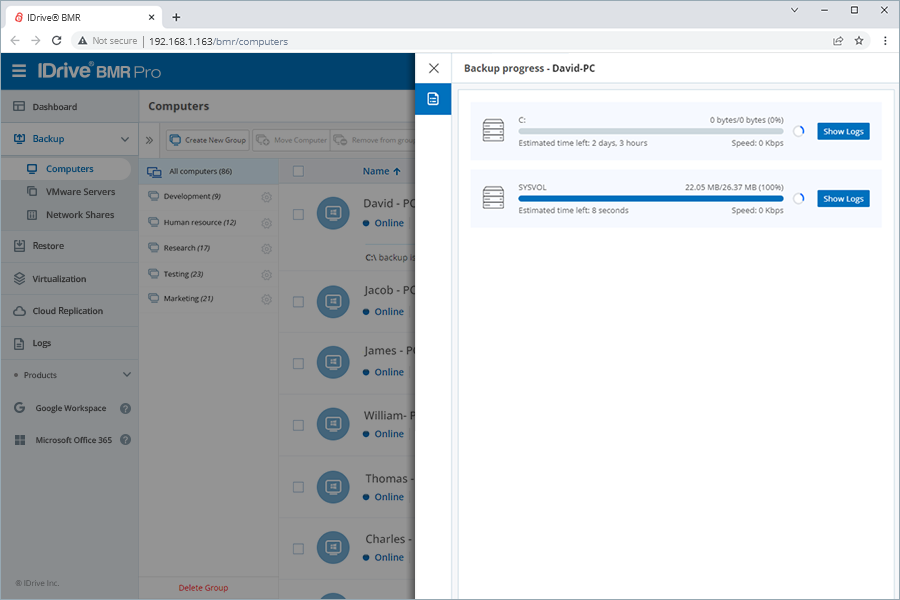Tick the select-all checkbox in the header
Viewport: 900px width, 600px height.
298,171
